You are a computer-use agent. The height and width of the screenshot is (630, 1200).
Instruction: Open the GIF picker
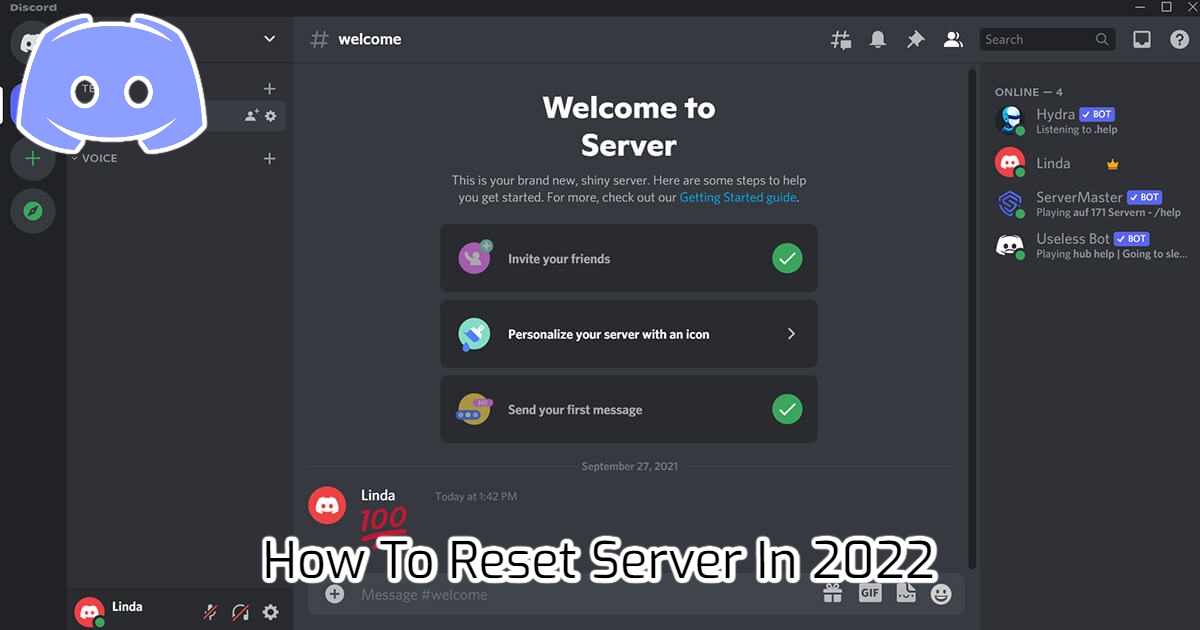click(870, 594)
